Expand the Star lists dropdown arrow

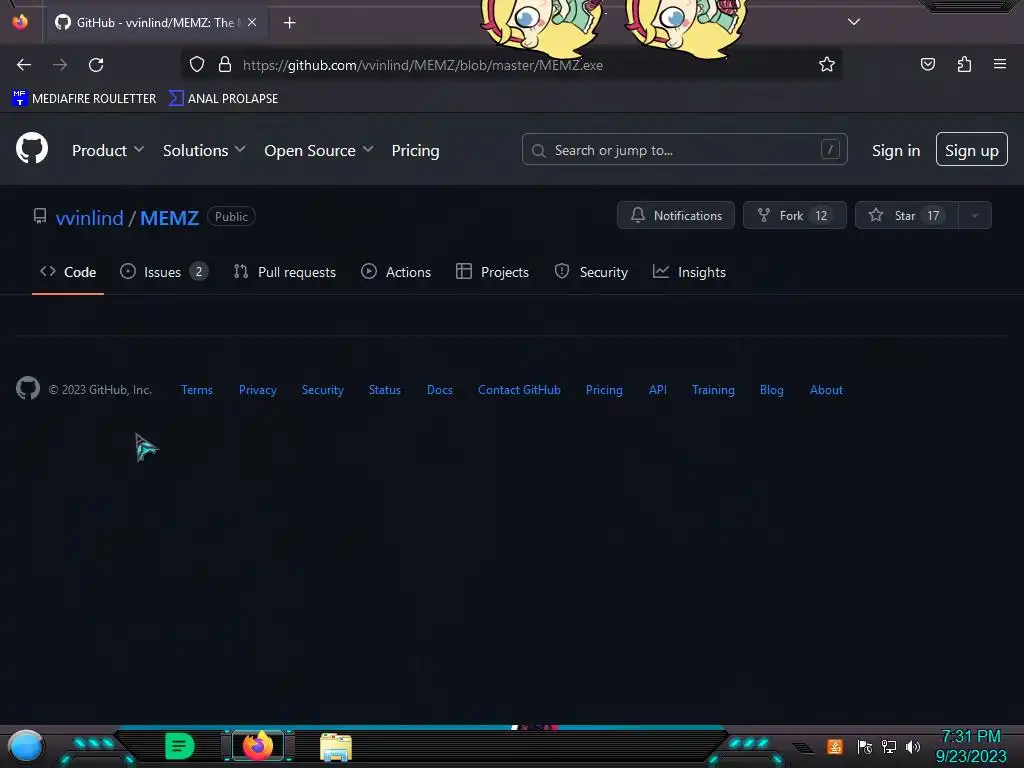tap(975, 216)
